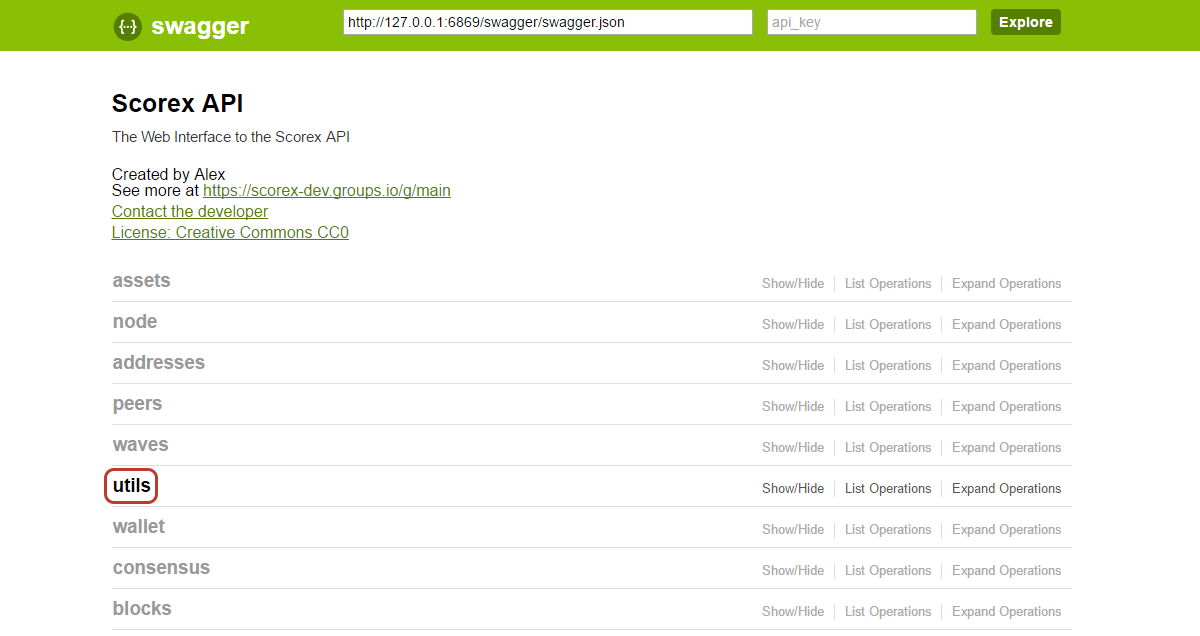1200x636 pixels.
Task: Click the swagger logo icon
Action: pyautogui.click(x=127, y=27)
